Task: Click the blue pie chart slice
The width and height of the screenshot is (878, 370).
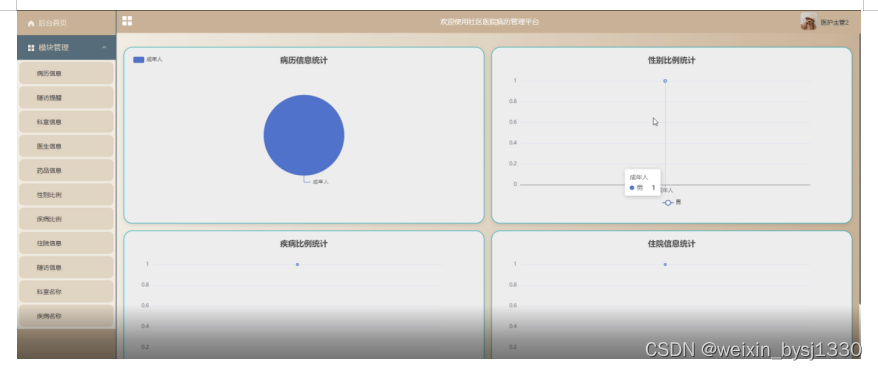Action: (304, 135)
